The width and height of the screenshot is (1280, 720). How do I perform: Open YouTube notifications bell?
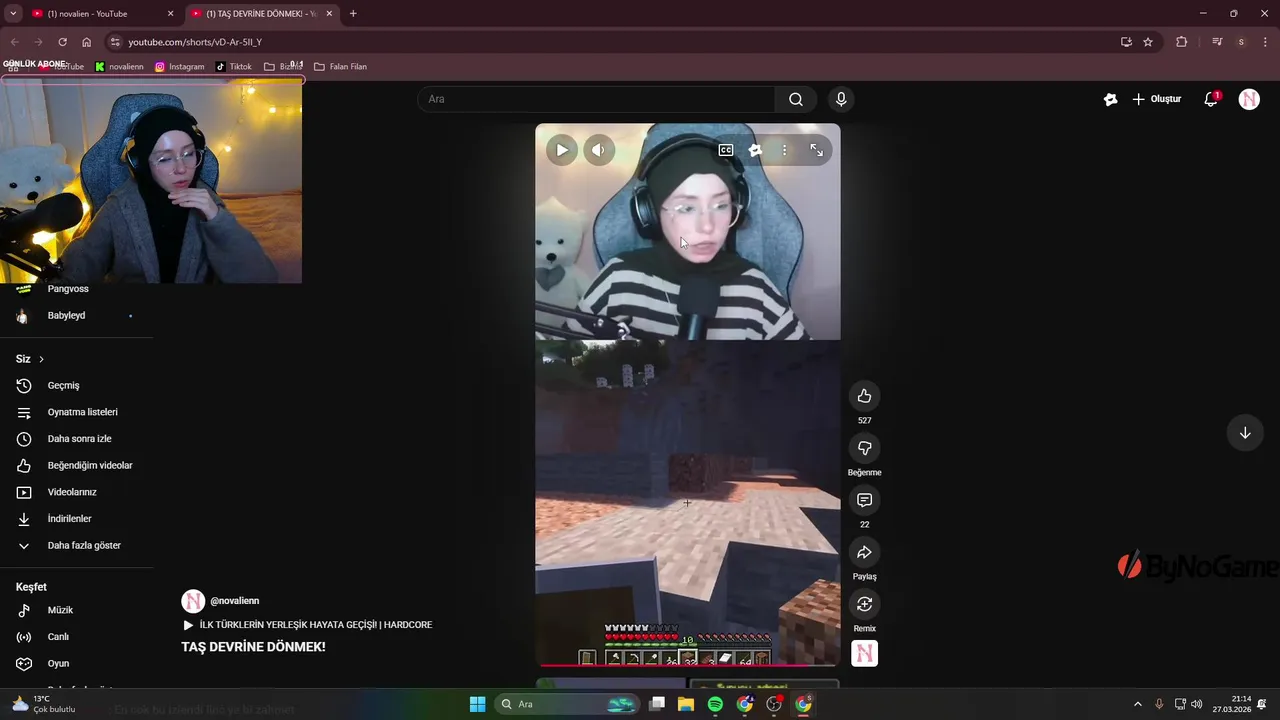tap(1211, 99)
